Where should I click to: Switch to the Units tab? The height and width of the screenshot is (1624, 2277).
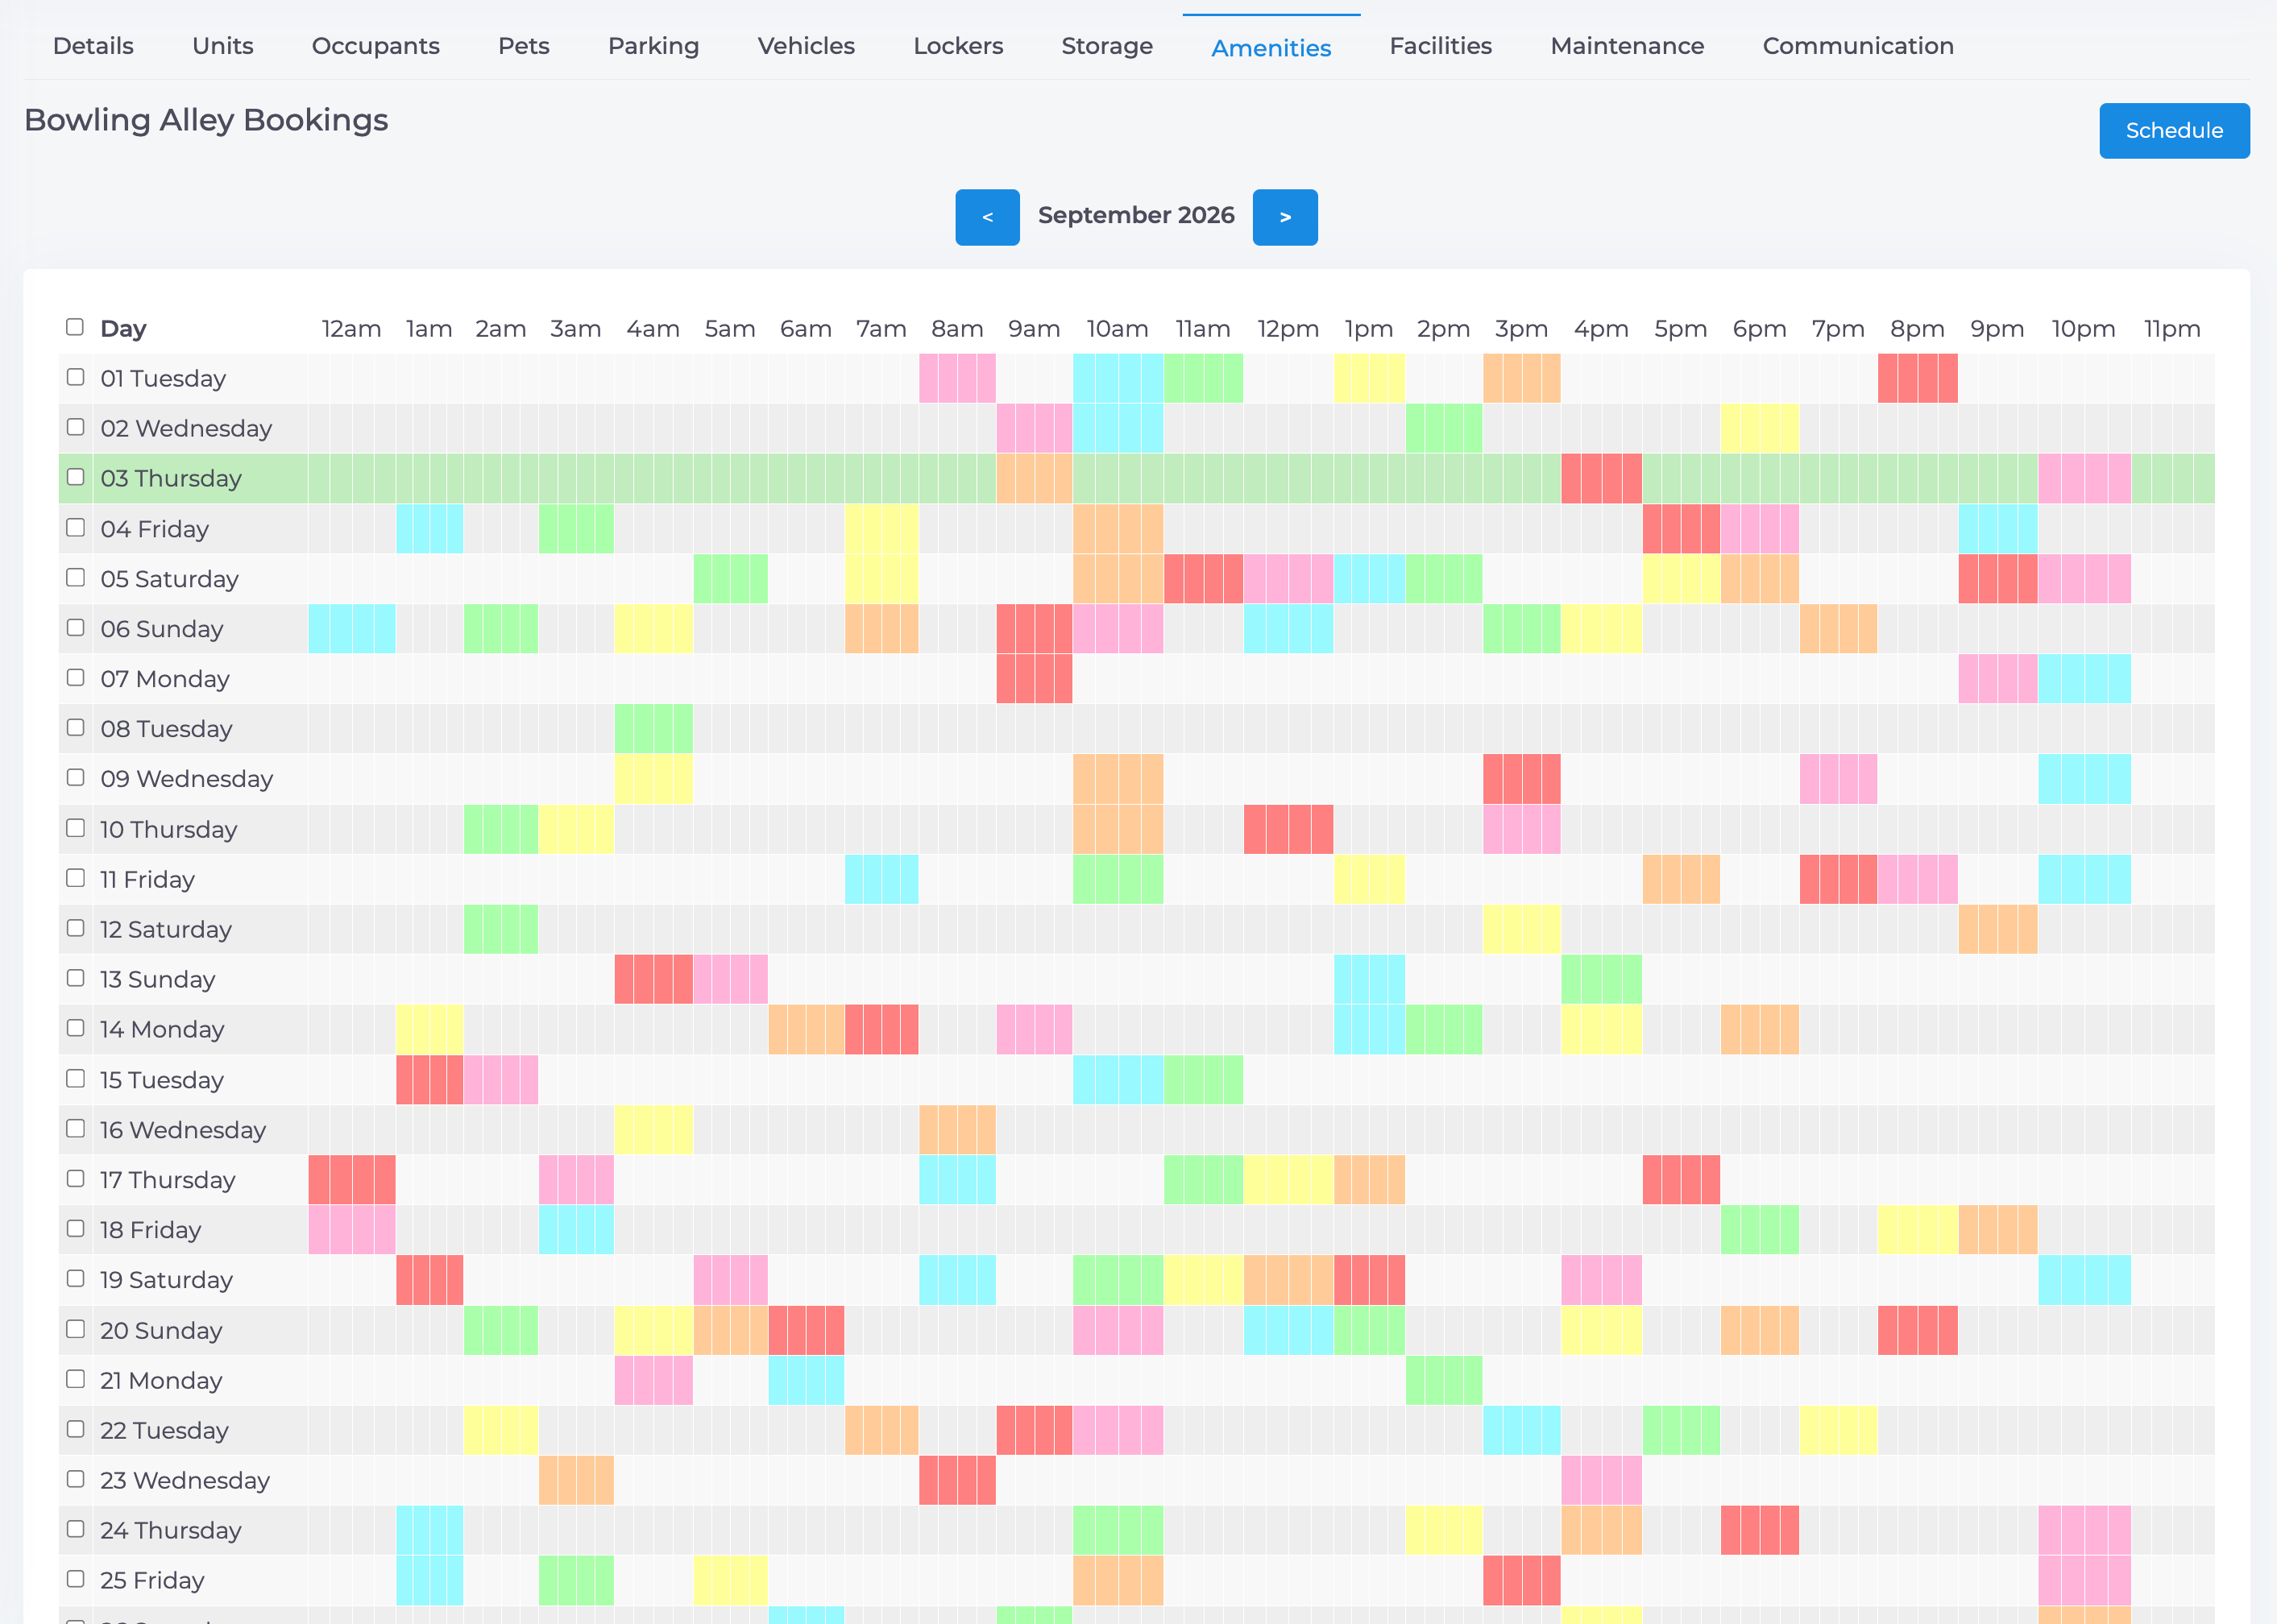(223, 46)
